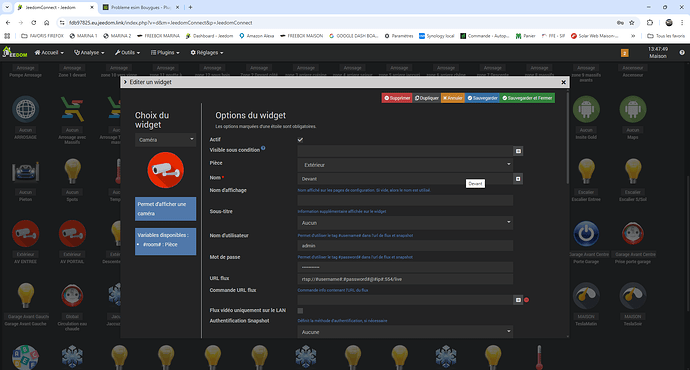Enable Flux vidéo uniquement sur le LAN
Viewport: 690px width, 370px height.
click(300, 311)
